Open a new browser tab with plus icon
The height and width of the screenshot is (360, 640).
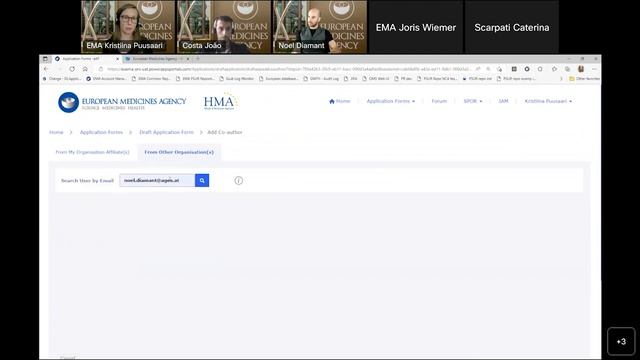pos(198,59)
